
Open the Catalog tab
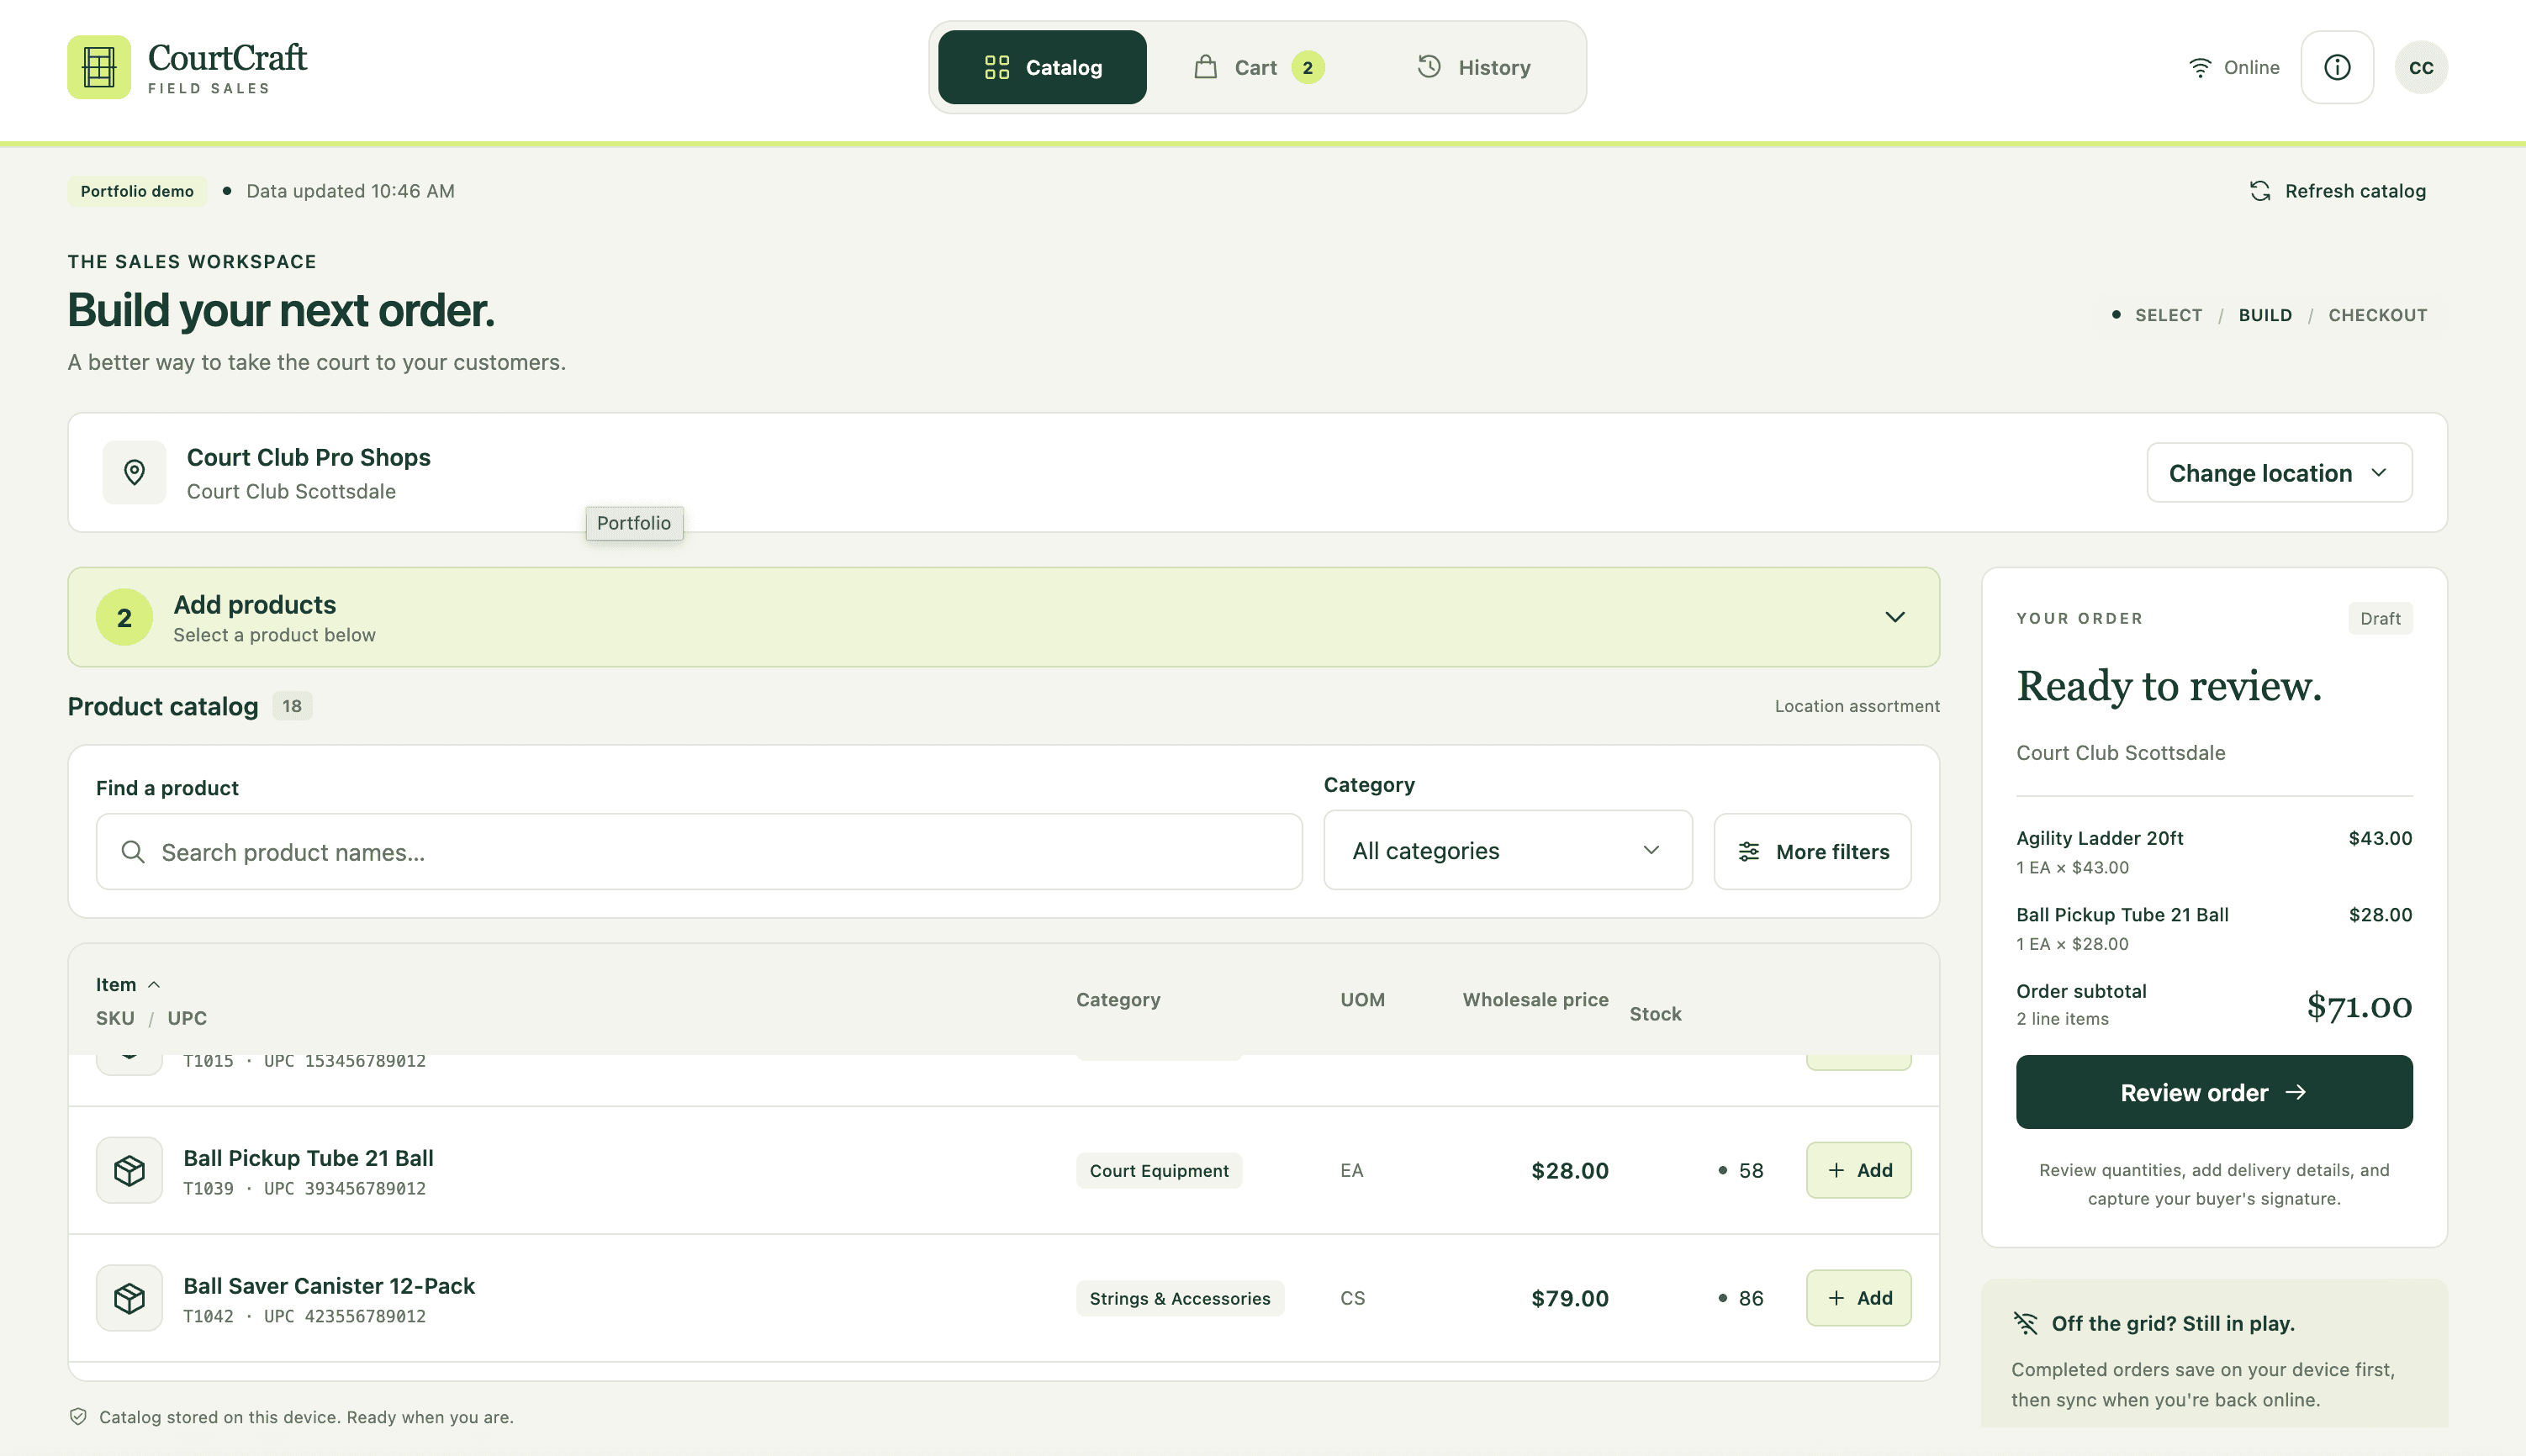click(x=1042, y=67)
